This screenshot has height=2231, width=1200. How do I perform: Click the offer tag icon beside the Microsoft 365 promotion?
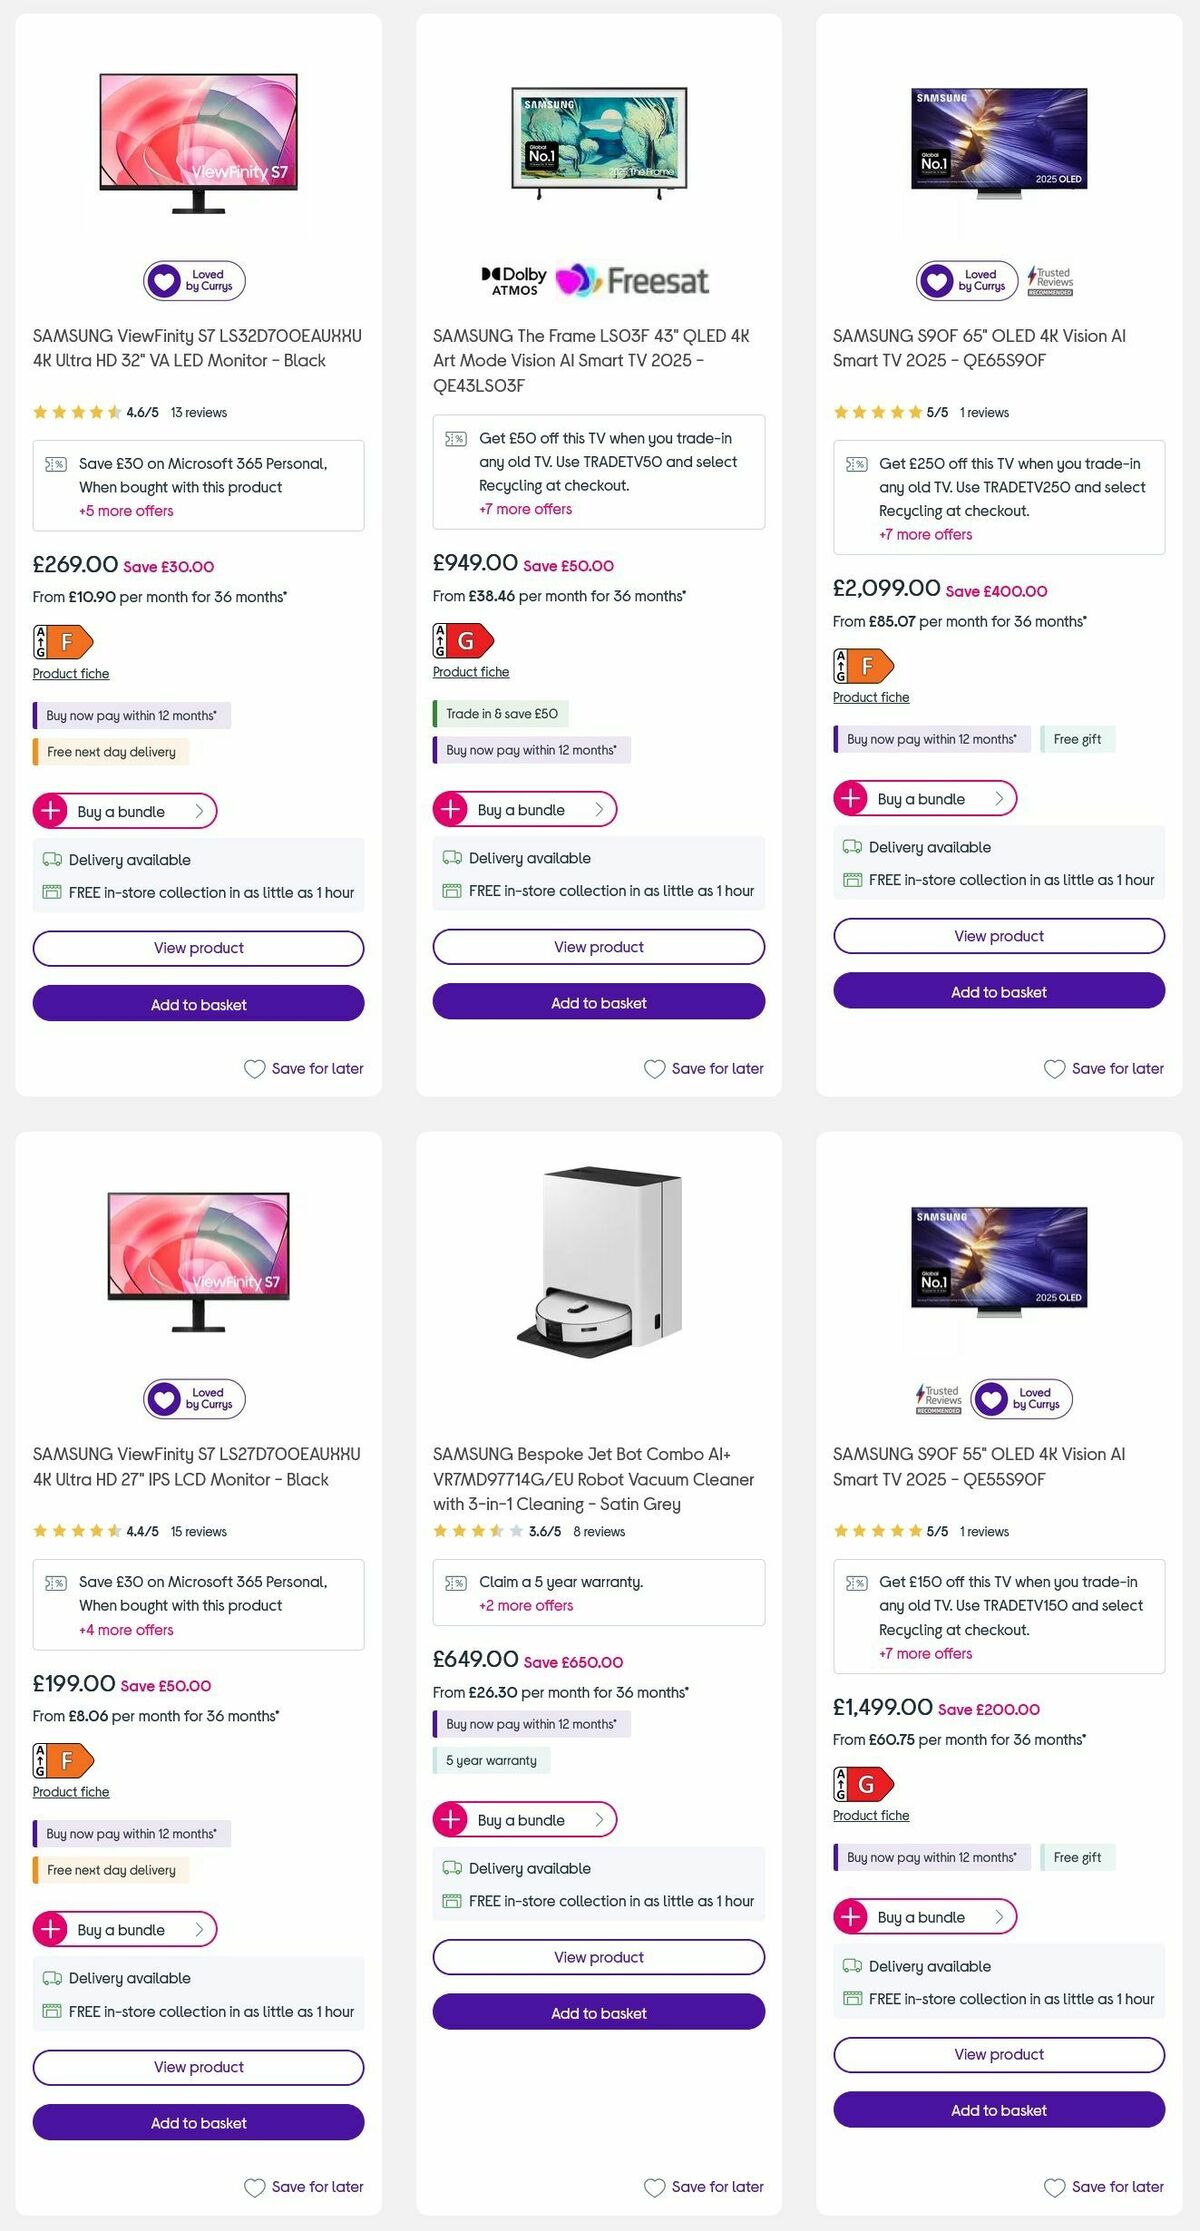57,463
